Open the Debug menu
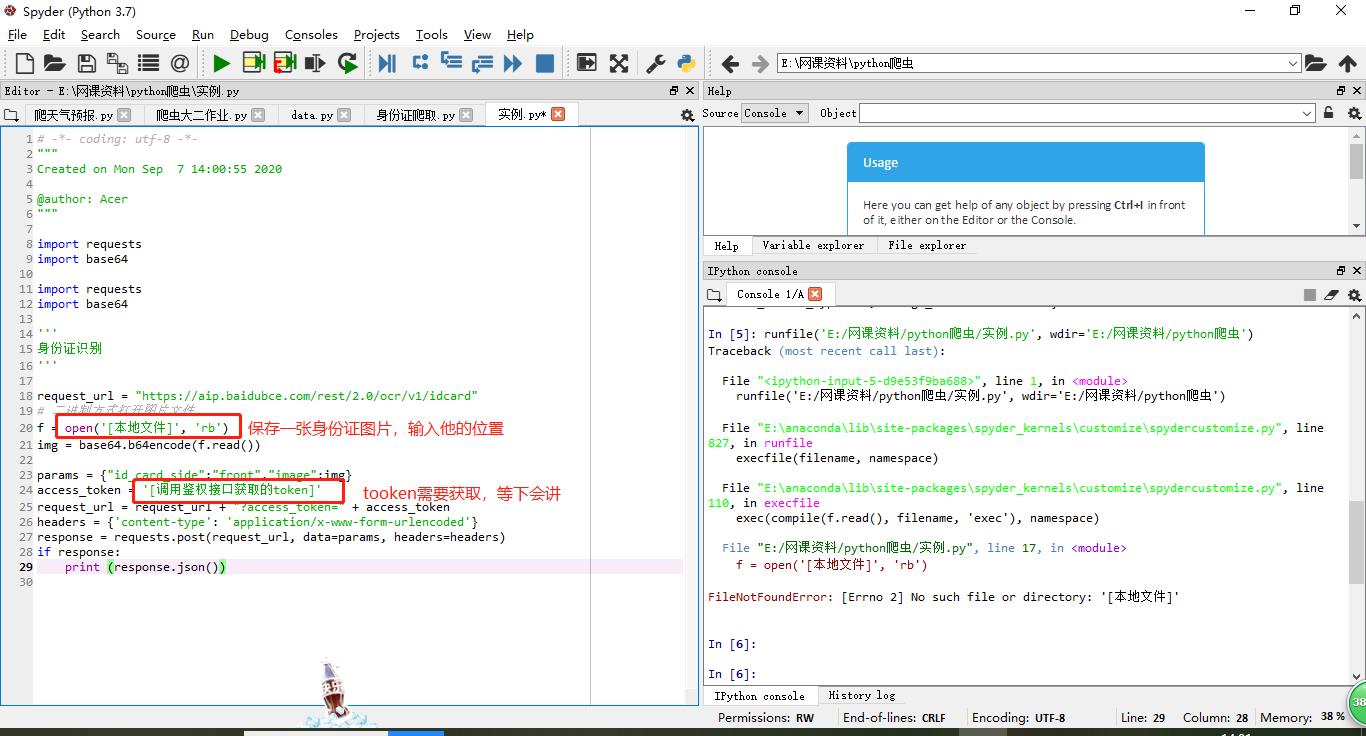Screen dimensions: 1366x736 point(249,34)
